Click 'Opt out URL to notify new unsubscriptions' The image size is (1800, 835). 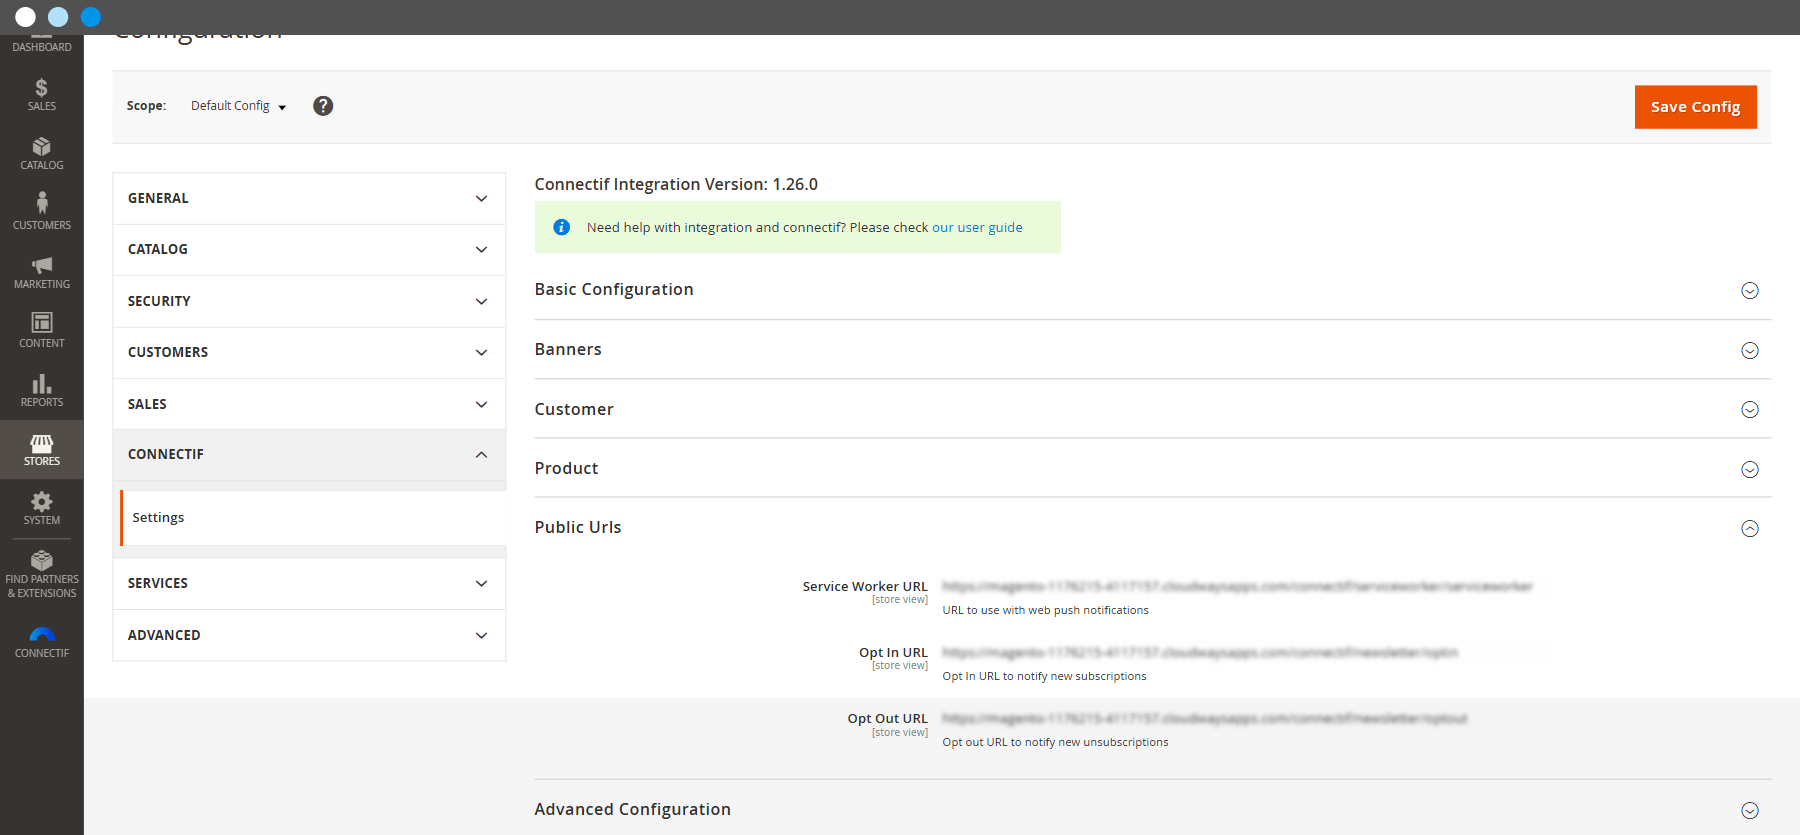pos(1055,742)
